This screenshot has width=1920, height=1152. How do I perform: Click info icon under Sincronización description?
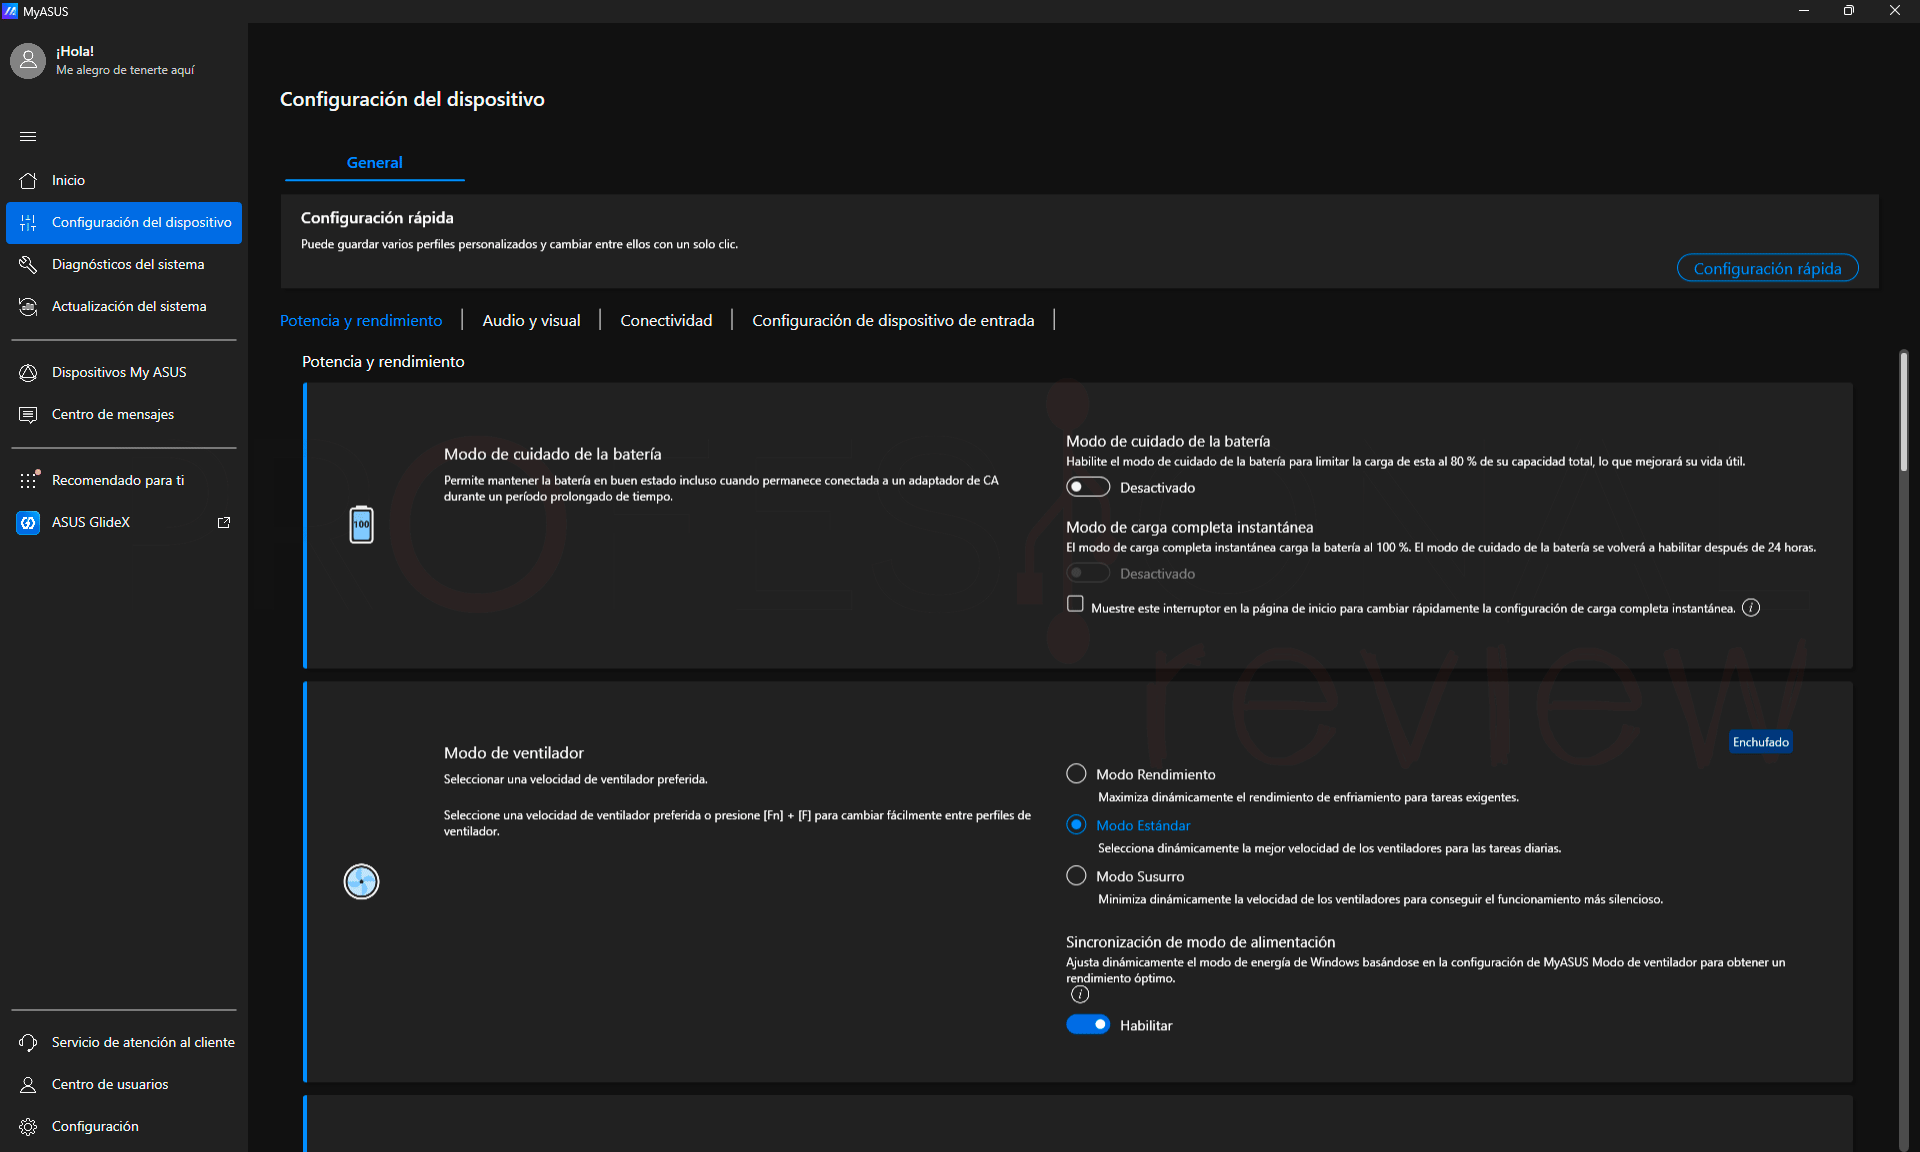click(x=1080, y=994)
